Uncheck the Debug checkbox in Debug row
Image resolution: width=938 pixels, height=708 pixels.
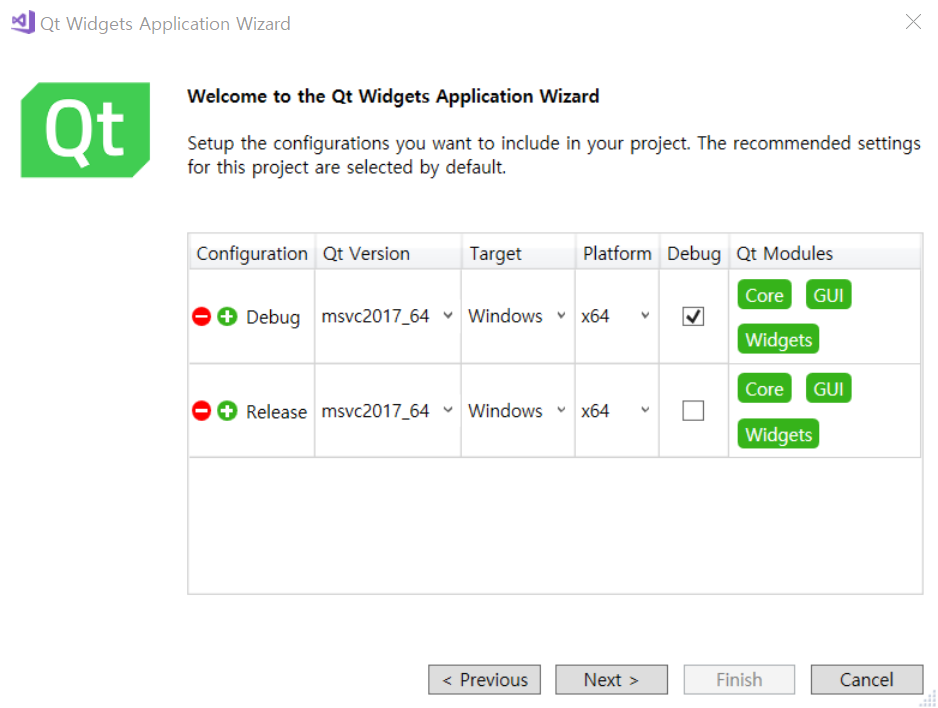(x=693, y=316)
